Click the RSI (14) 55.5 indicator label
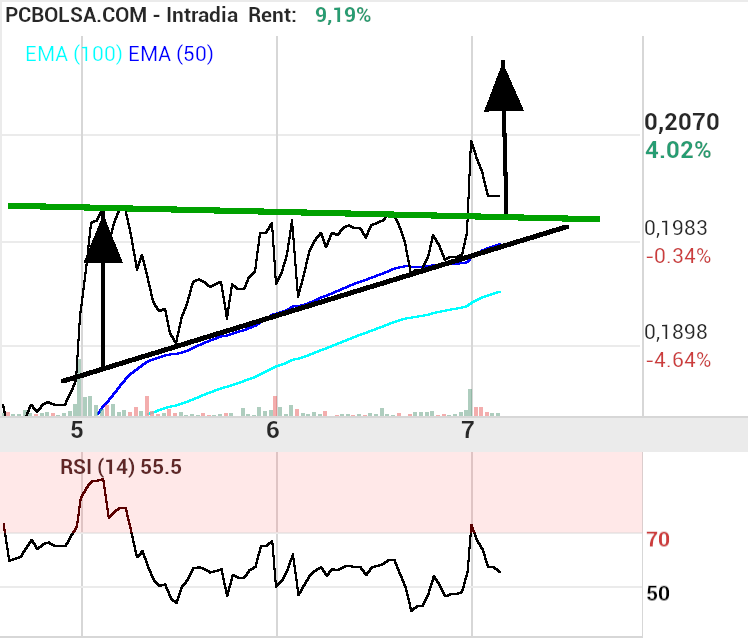Image resolution: width=748 pixels, height=638 pixels. 120,465
